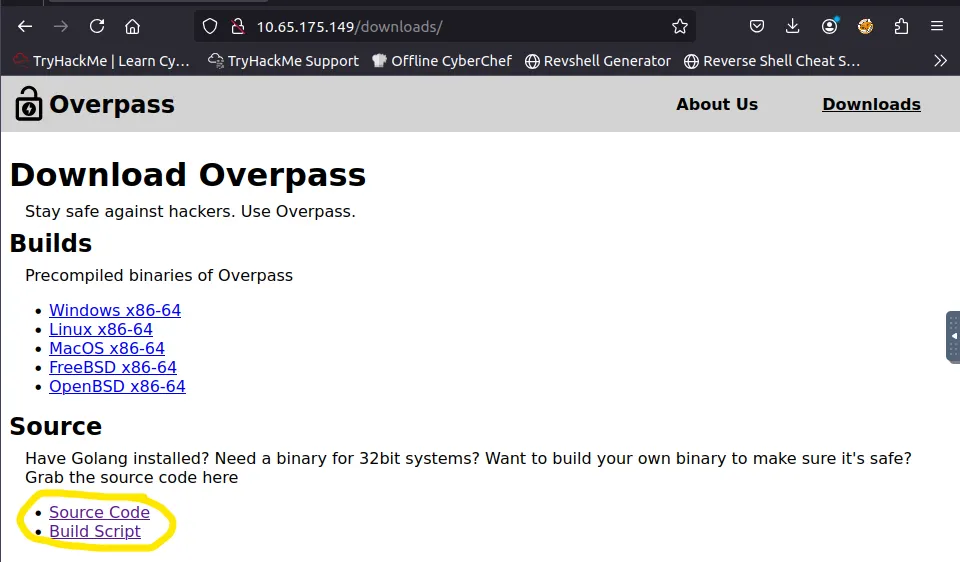The width and height of the screenshot is (960, 562).
Task: Expand the sidebar handle on right edge
Action: click(x=953, y=336)
